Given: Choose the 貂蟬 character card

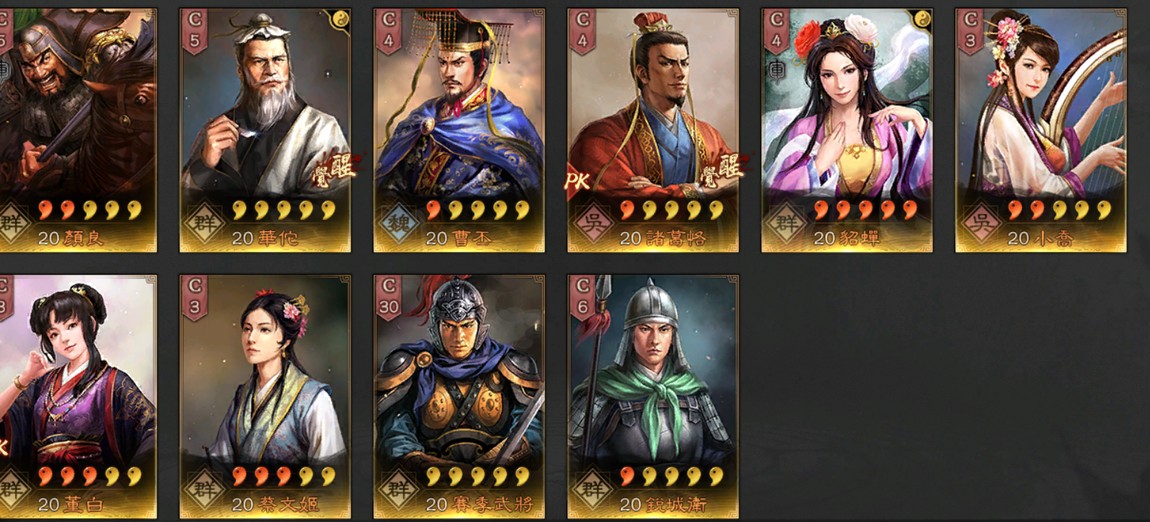Looking at the screenshot, I should pos(846,130).
